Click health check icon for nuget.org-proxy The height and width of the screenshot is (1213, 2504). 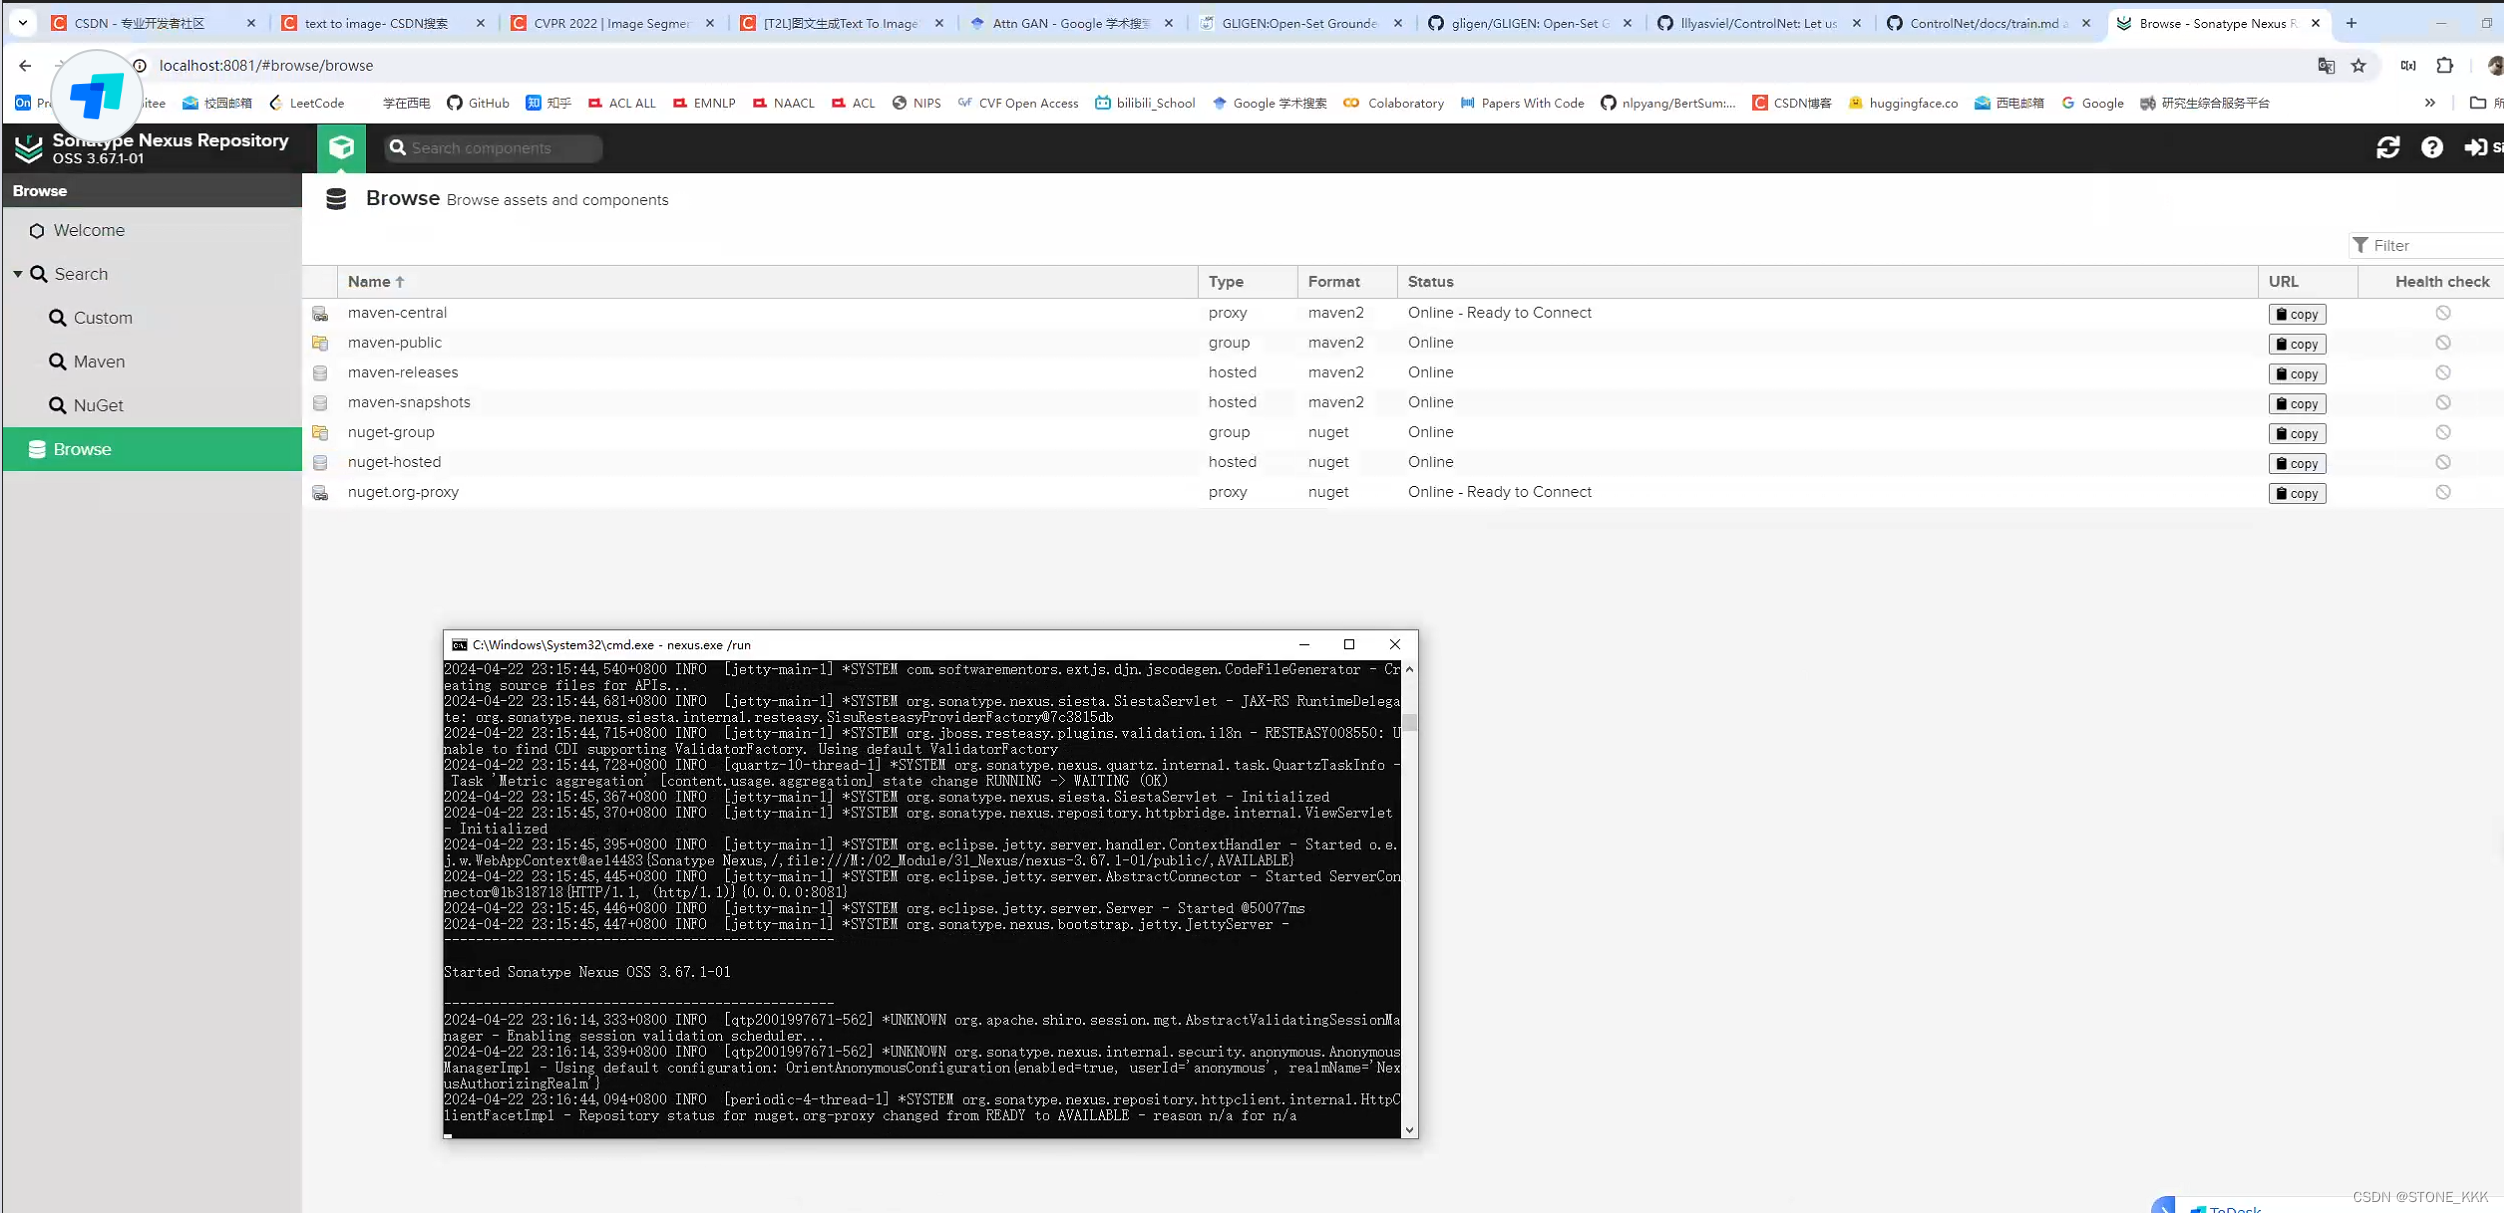tap(2443, 493)
